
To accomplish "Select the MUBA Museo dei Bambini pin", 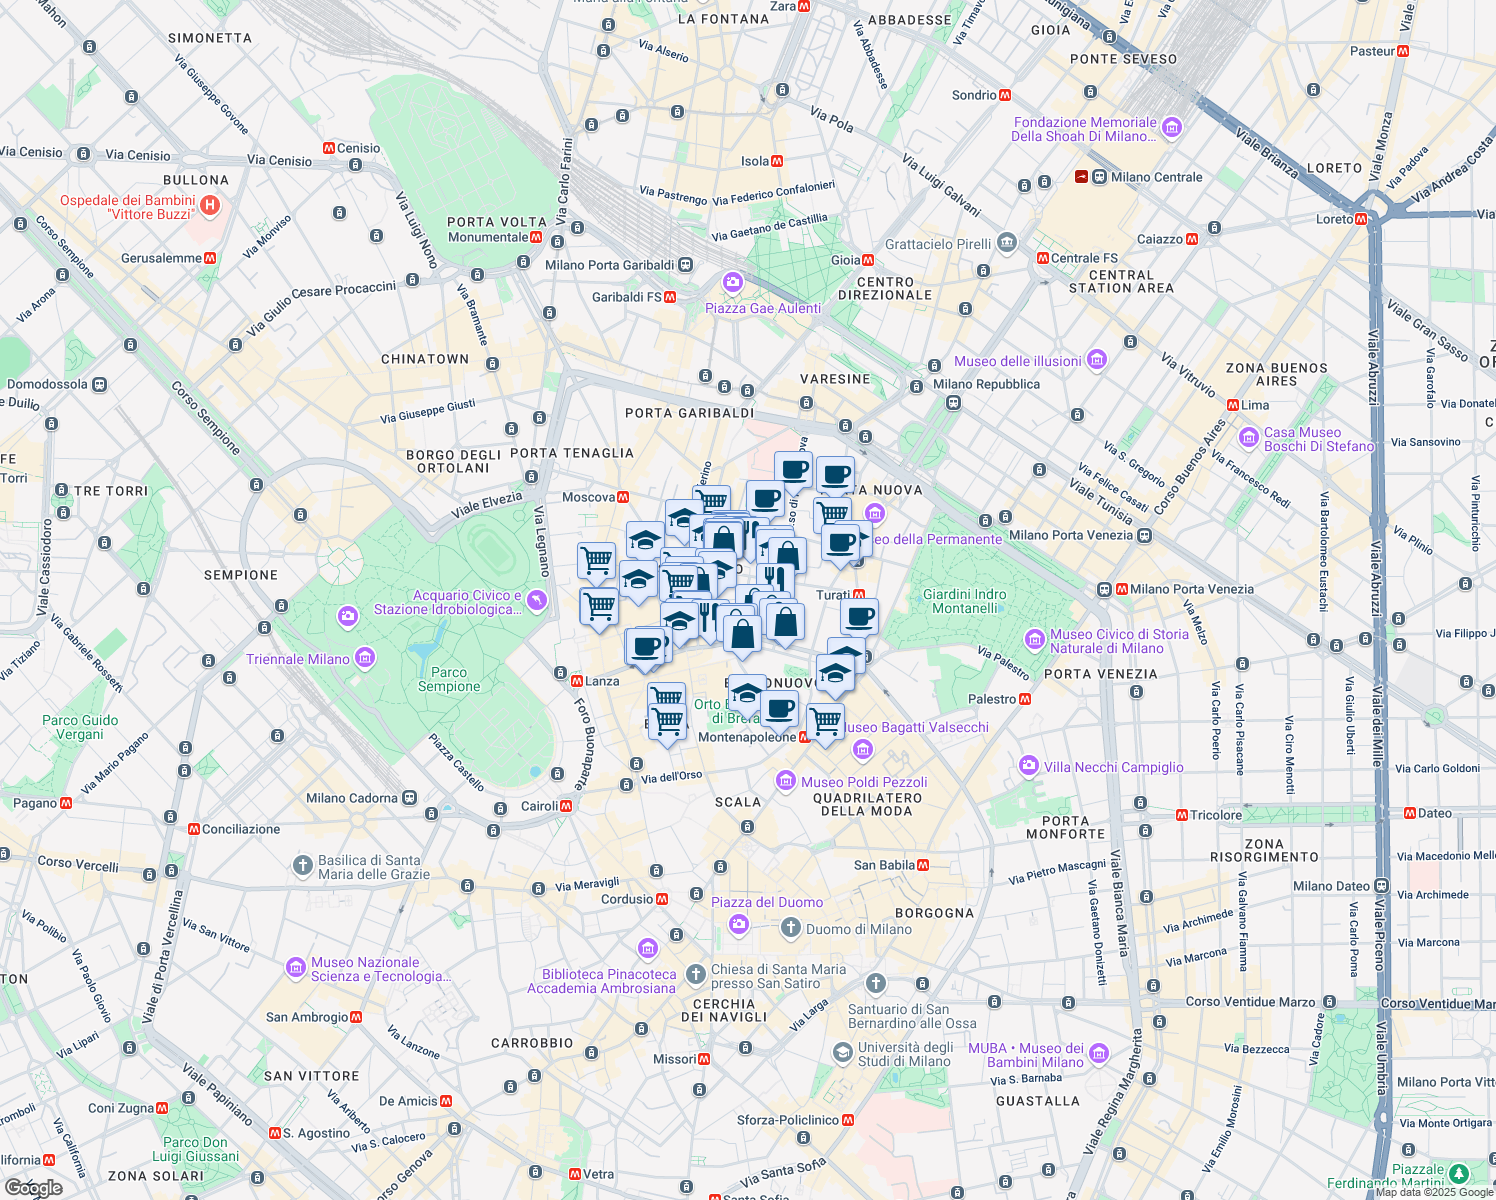I will [x=1099, y=1053].
